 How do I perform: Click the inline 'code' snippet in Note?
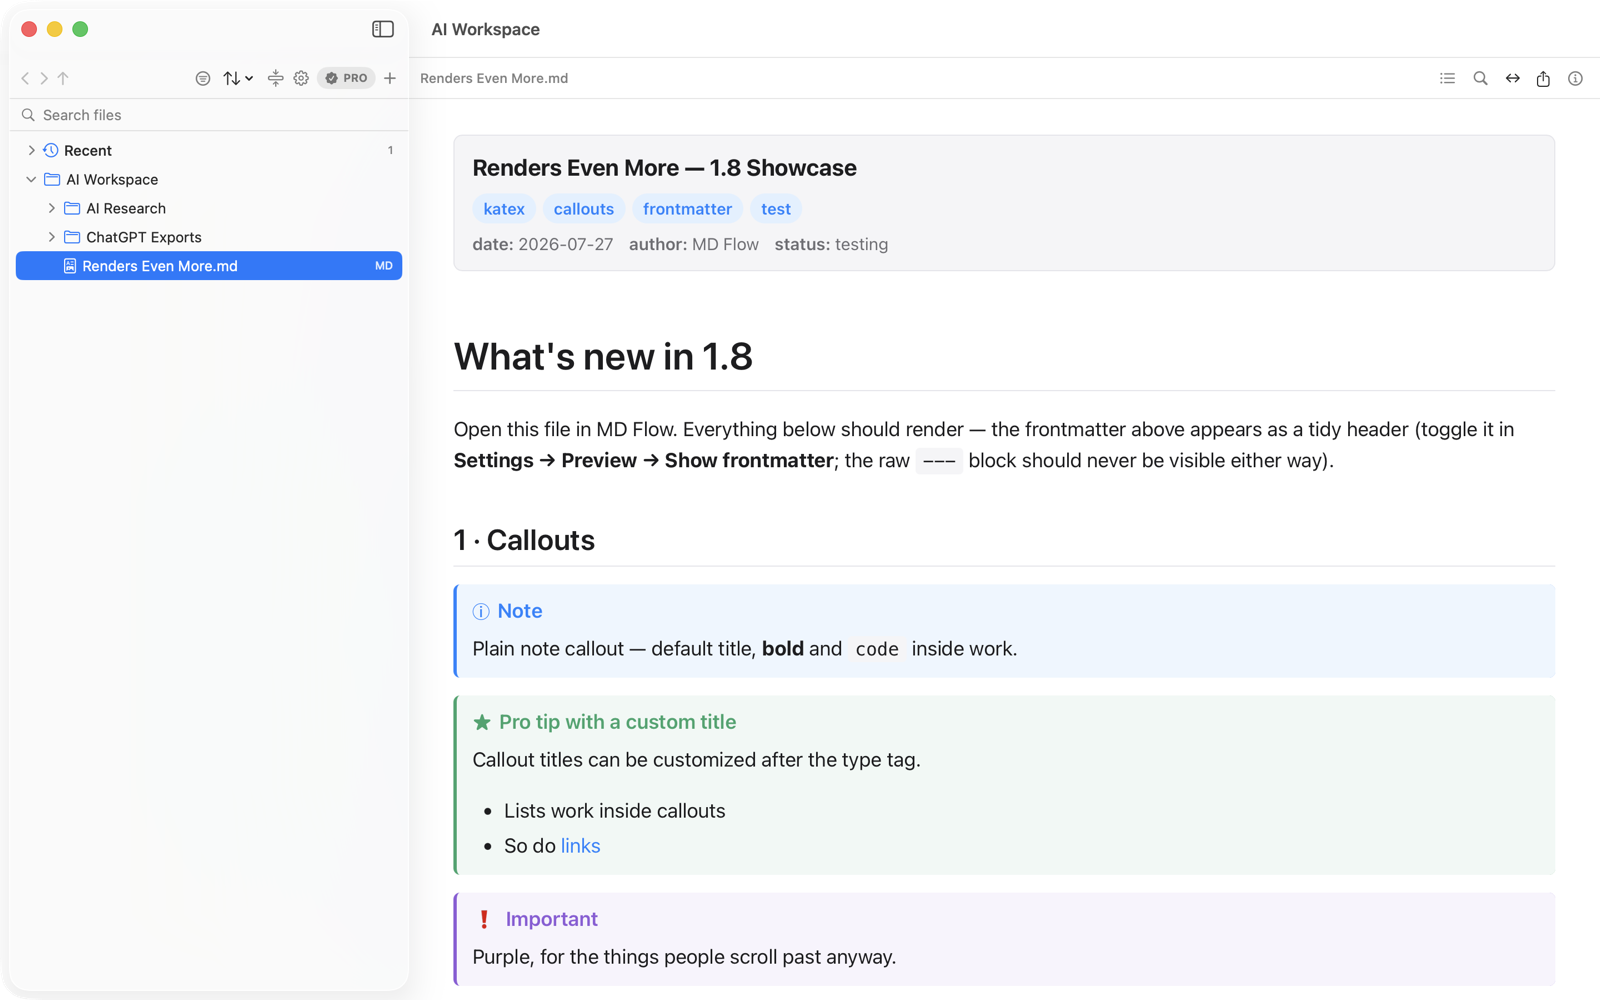tap(877, 649)
